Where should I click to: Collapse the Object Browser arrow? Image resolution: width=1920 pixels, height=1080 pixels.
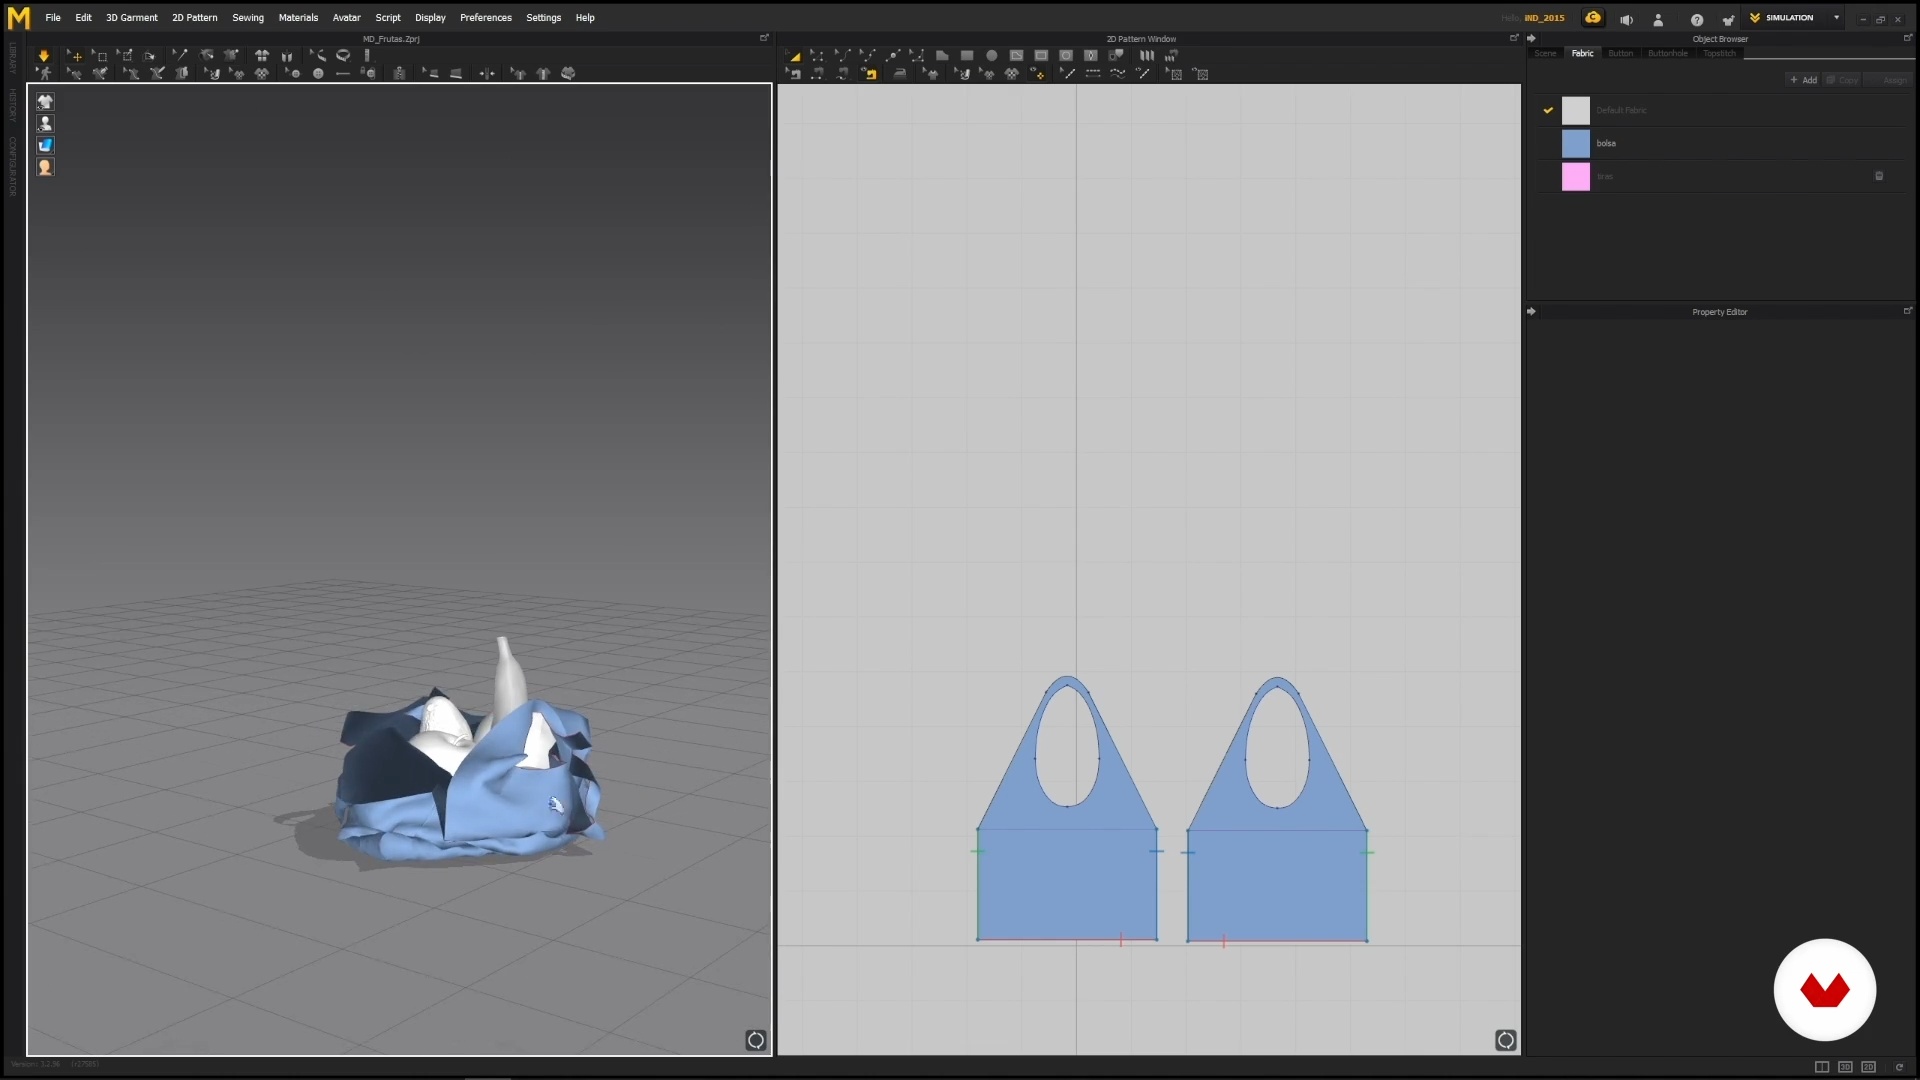click(1531, 39)
